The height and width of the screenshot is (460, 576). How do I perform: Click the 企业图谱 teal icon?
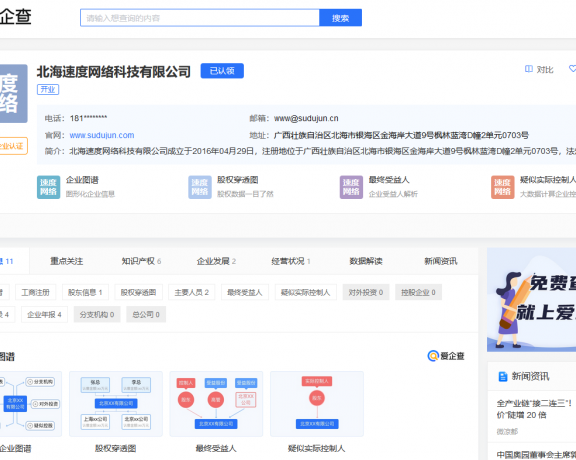[x=48, y=187]
